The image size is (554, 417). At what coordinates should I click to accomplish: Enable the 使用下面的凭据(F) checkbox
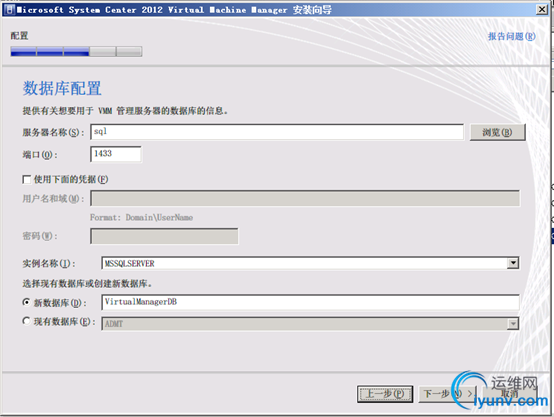pyautogui.click(x=27, y=180)
